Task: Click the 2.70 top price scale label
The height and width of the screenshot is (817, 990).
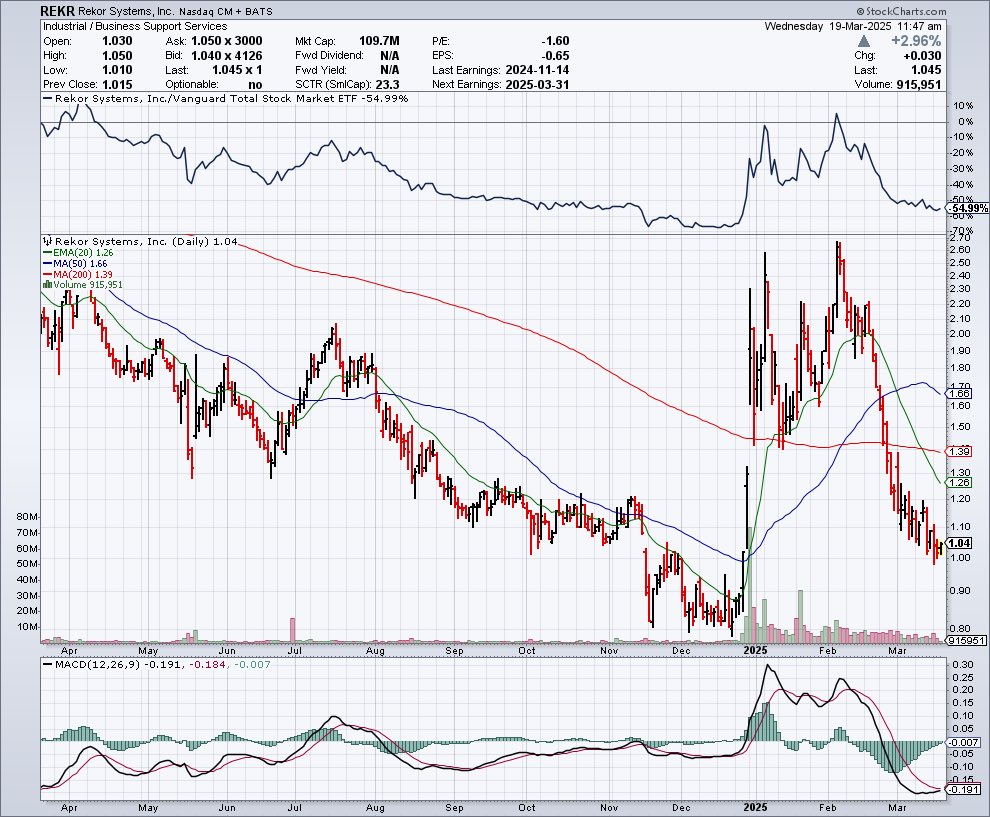Action: [x=960, y=238]
